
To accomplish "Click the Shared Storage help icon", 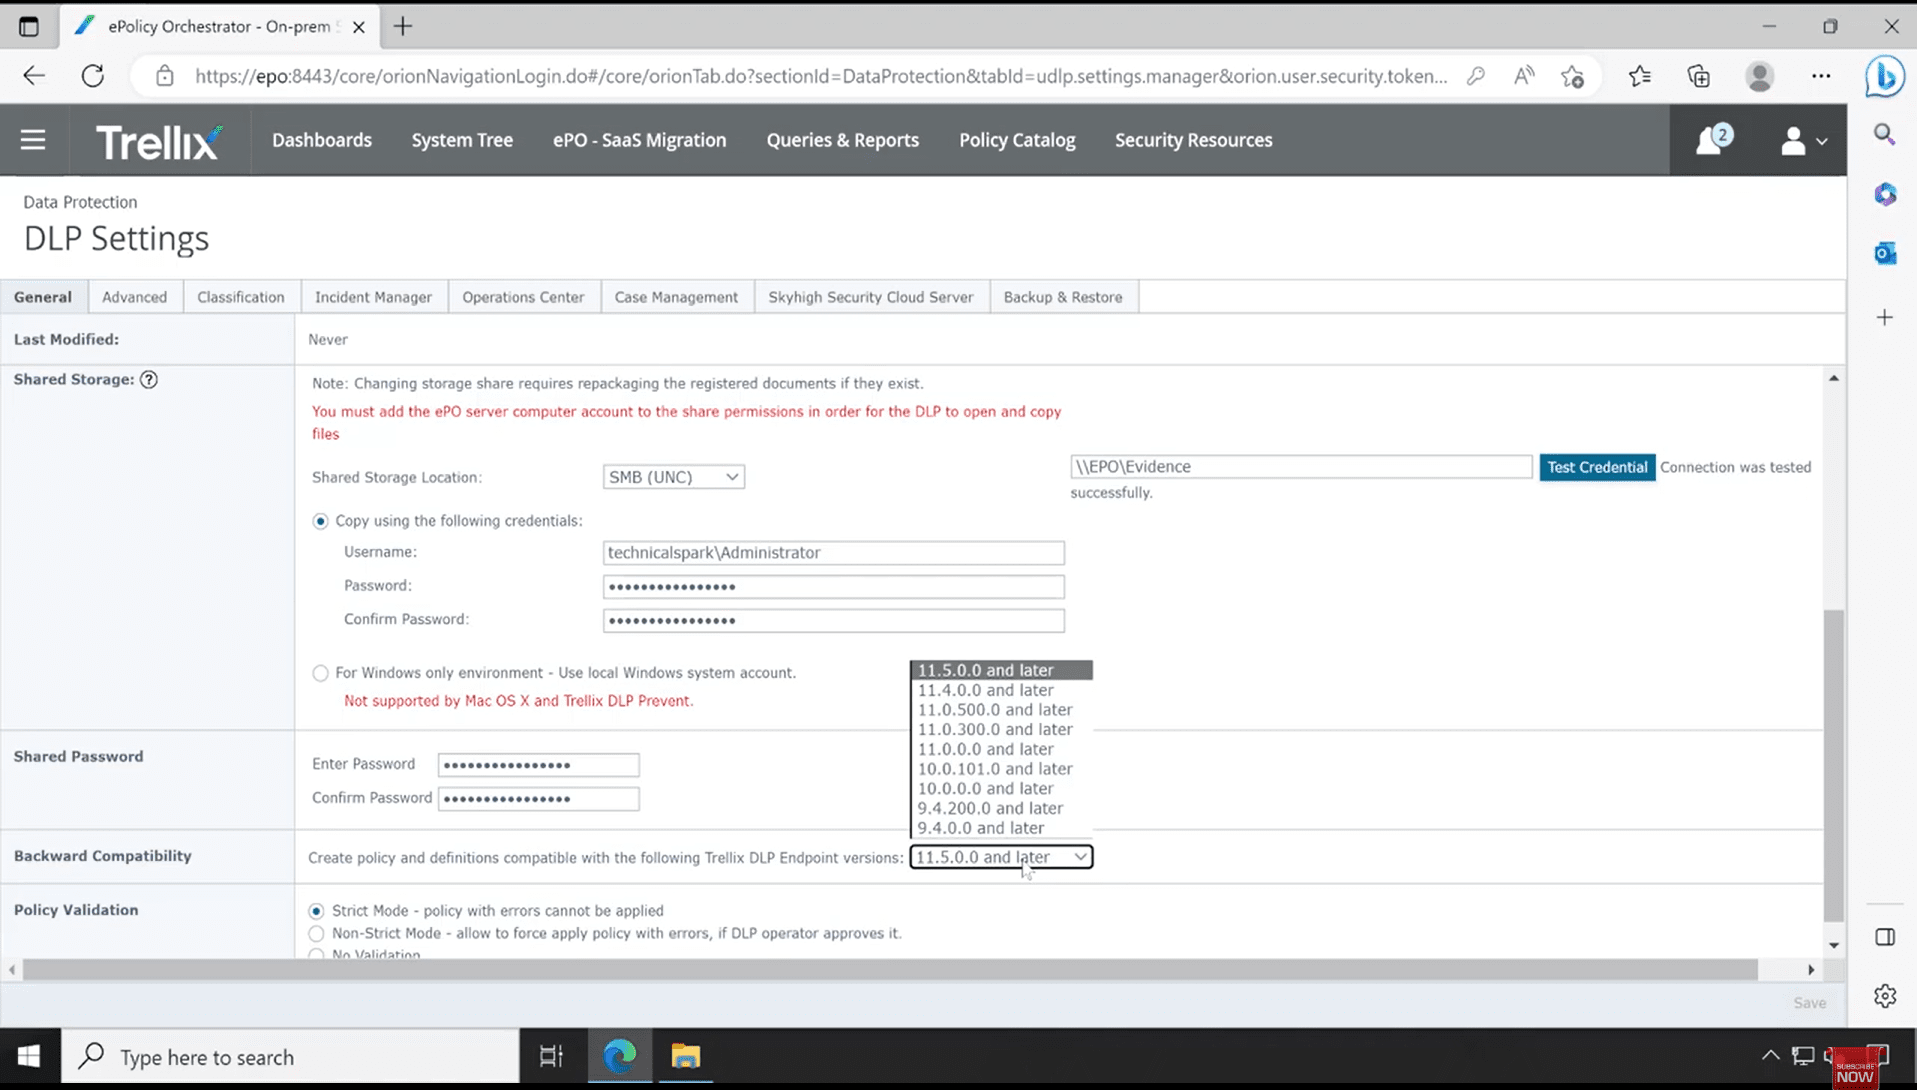I will pyautogui.click(x=148, y=380).
